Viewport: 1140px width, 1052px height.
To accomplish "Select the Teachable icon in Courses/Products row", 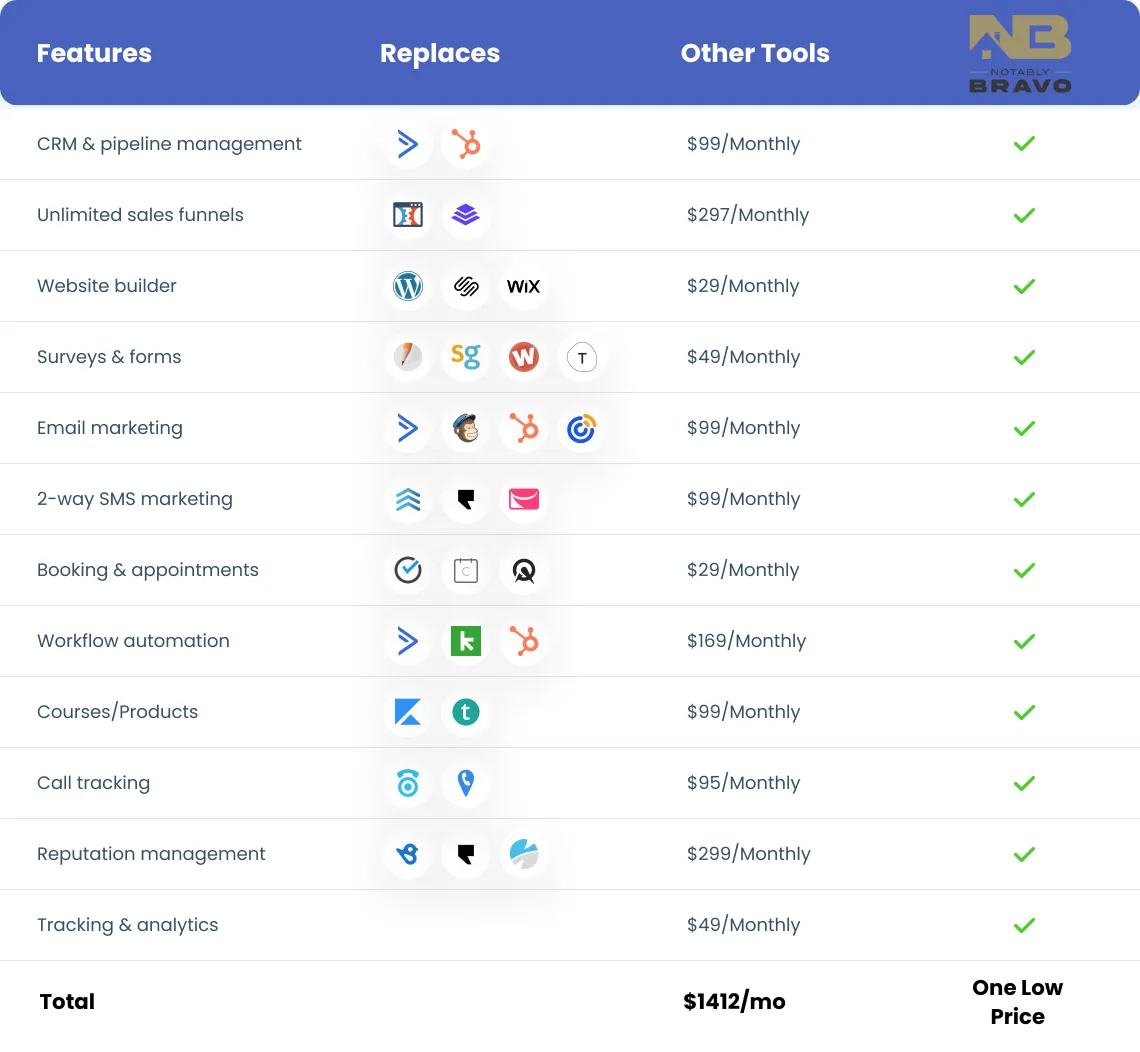I will coord(465,712).
